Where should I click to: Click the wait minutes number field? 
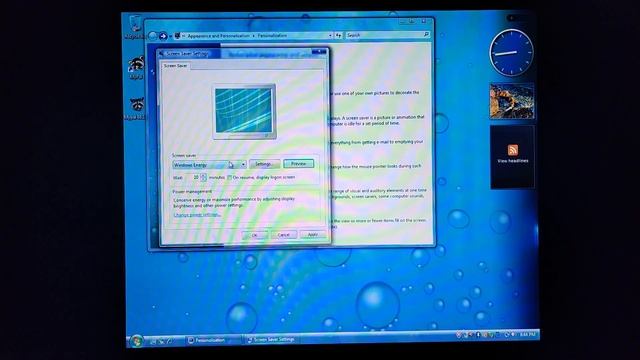pos(193,178)
